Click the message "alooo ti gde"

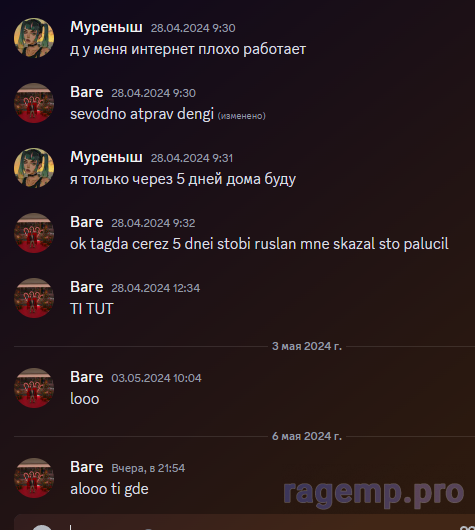109,489
